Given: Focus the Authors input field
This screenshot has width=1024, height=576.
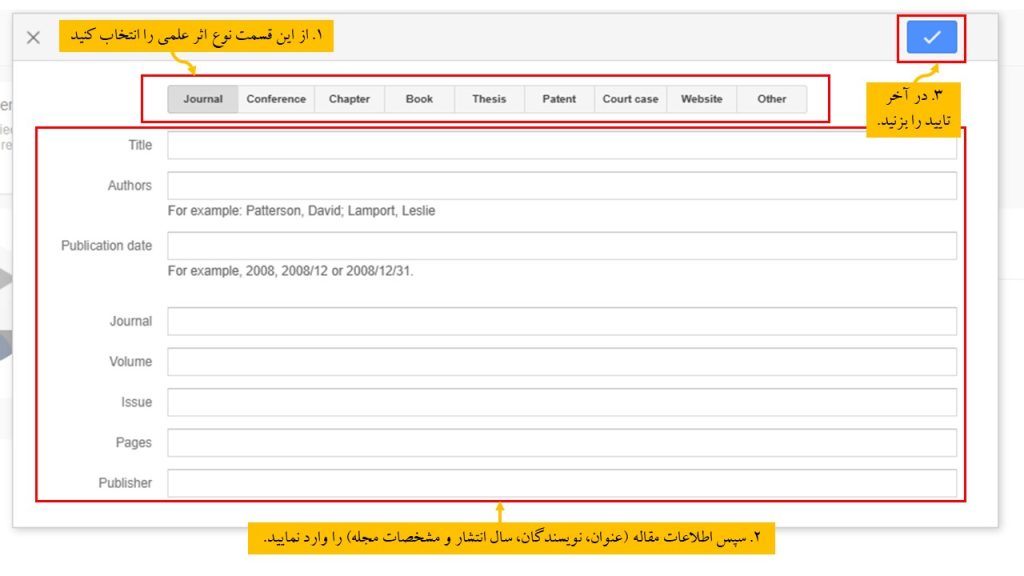Looking at the screenshot, I should tap(560, 185).
